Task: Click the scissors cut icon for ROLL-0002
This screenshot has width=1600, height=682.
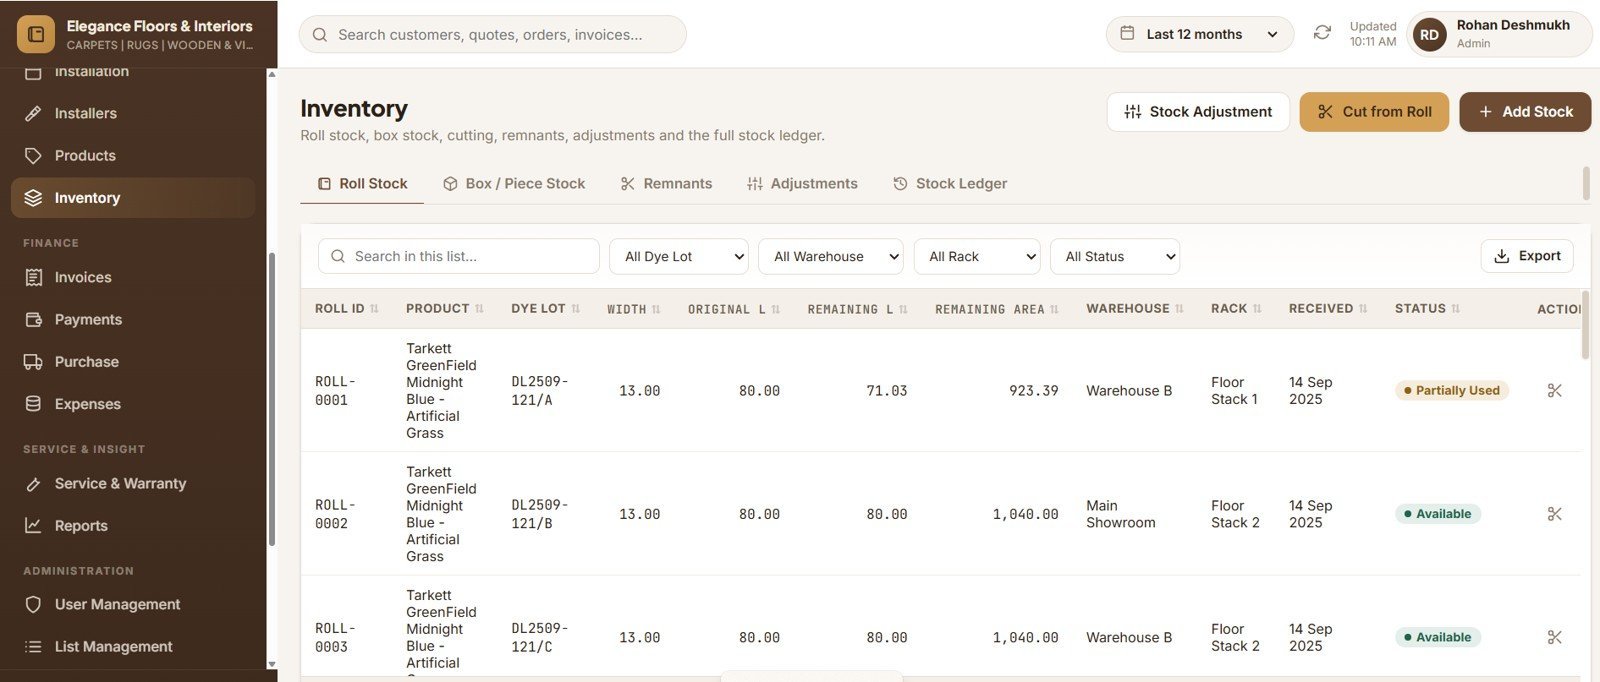Action: point(1554,514)
